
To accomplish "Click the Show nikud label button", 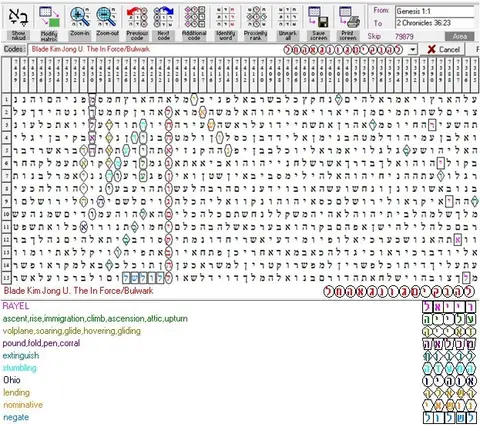I will 18,35.
